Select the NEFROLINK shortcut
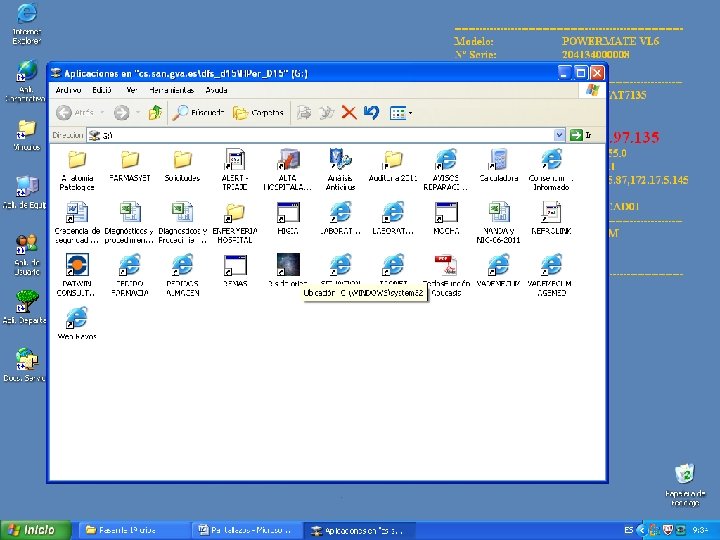Viewport: 720px width, 540px height. point(551,219)
